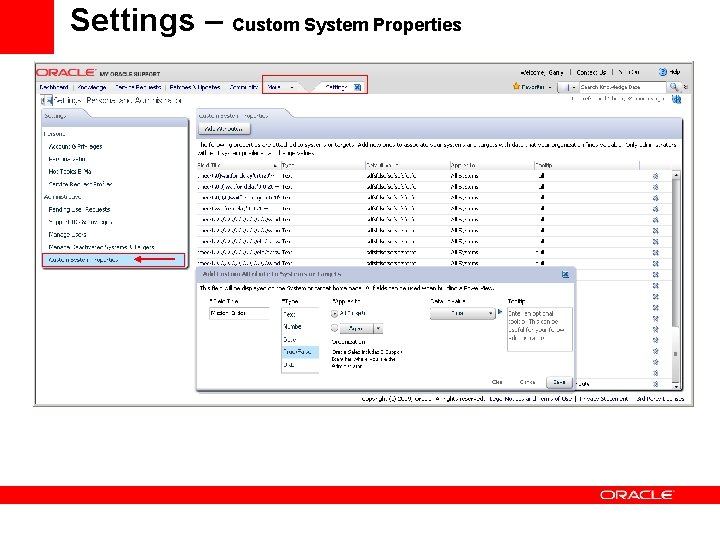The image size is (720, 540).
Task: Click the Search Knowledge Base field
Action: pyautogui.click(x=622, y=87)
